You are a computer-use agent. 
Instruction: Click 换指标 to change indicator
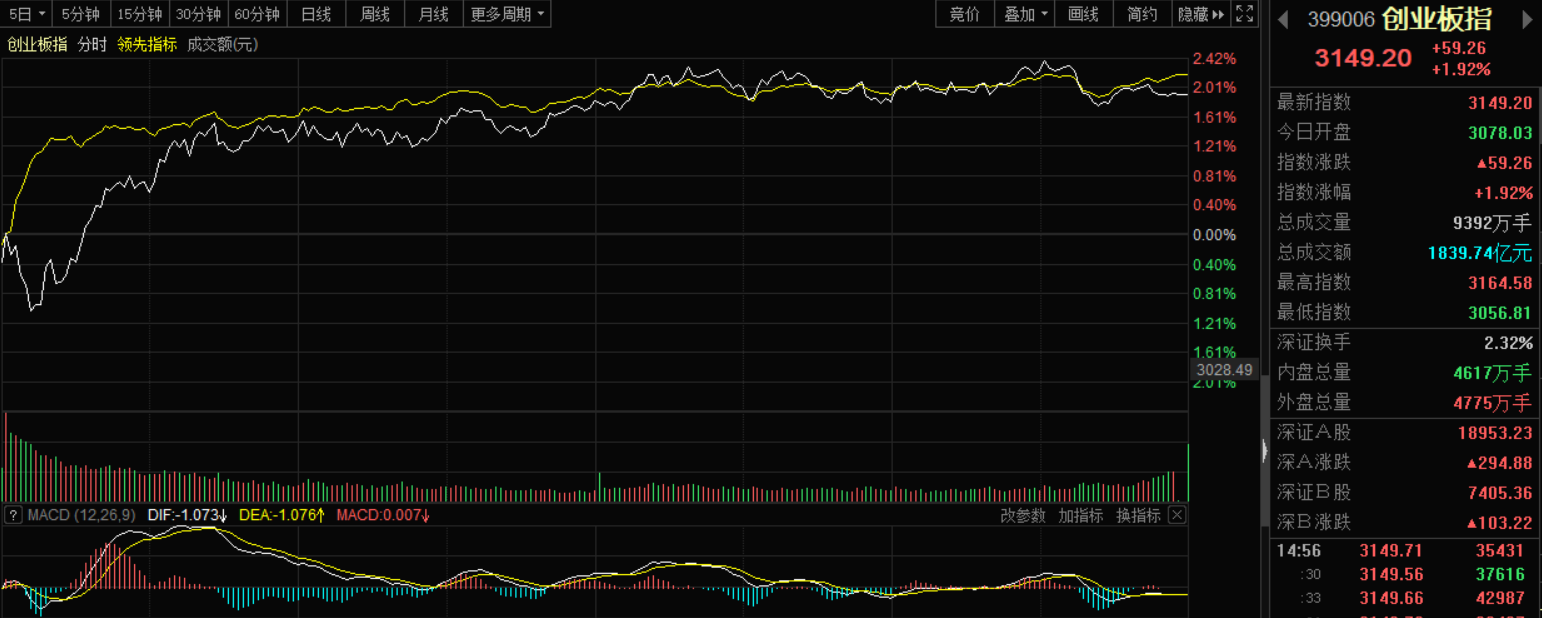point(1138,515)
